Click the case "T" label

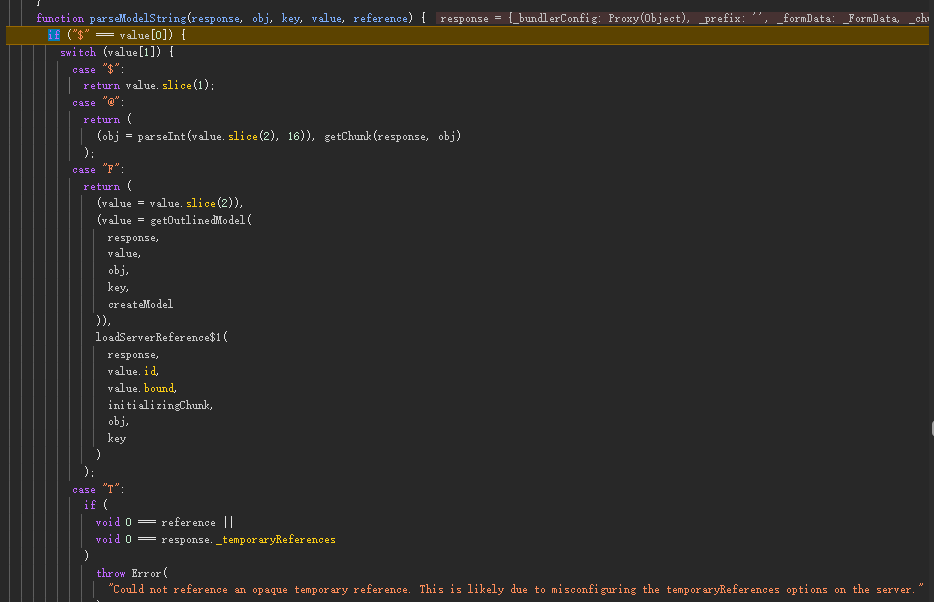coord(84,489)
